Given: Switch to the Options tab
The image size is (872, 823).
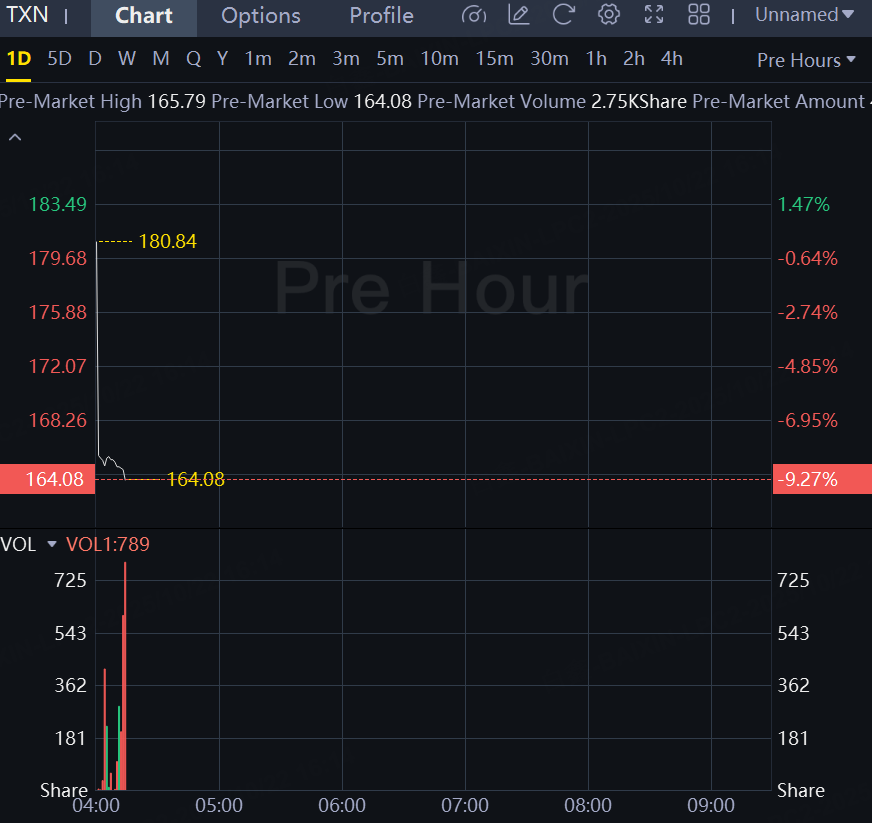Looking at the screenshot, I should (x=260, y=16).
